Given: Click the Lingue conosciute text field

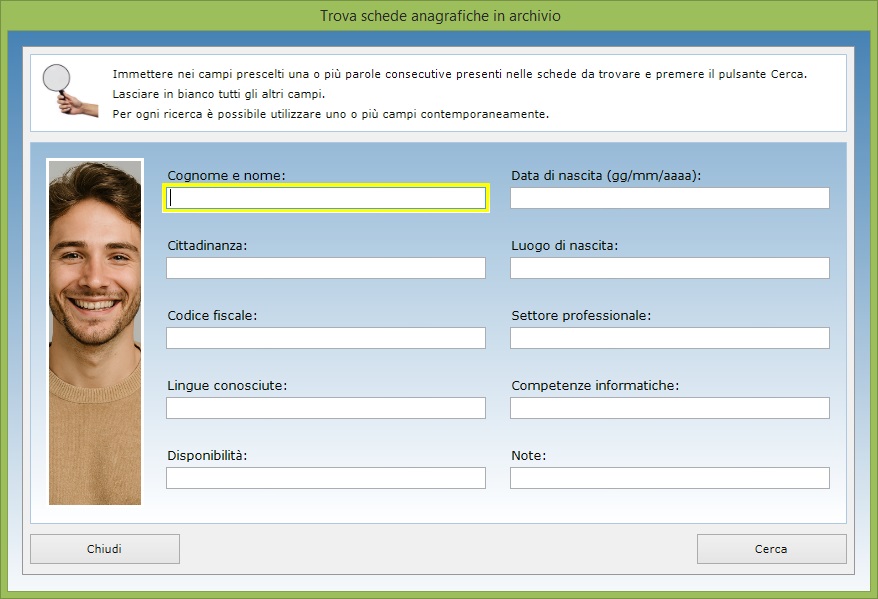Looking at the screenshot, I should [x=326, y=408].
